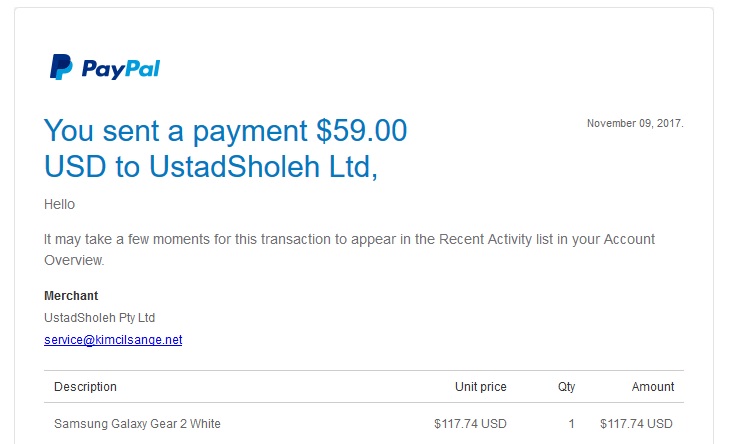Click the $117.74 USD unit price value
The width and height of the screenshot is (735, 444).
point(470,424)
